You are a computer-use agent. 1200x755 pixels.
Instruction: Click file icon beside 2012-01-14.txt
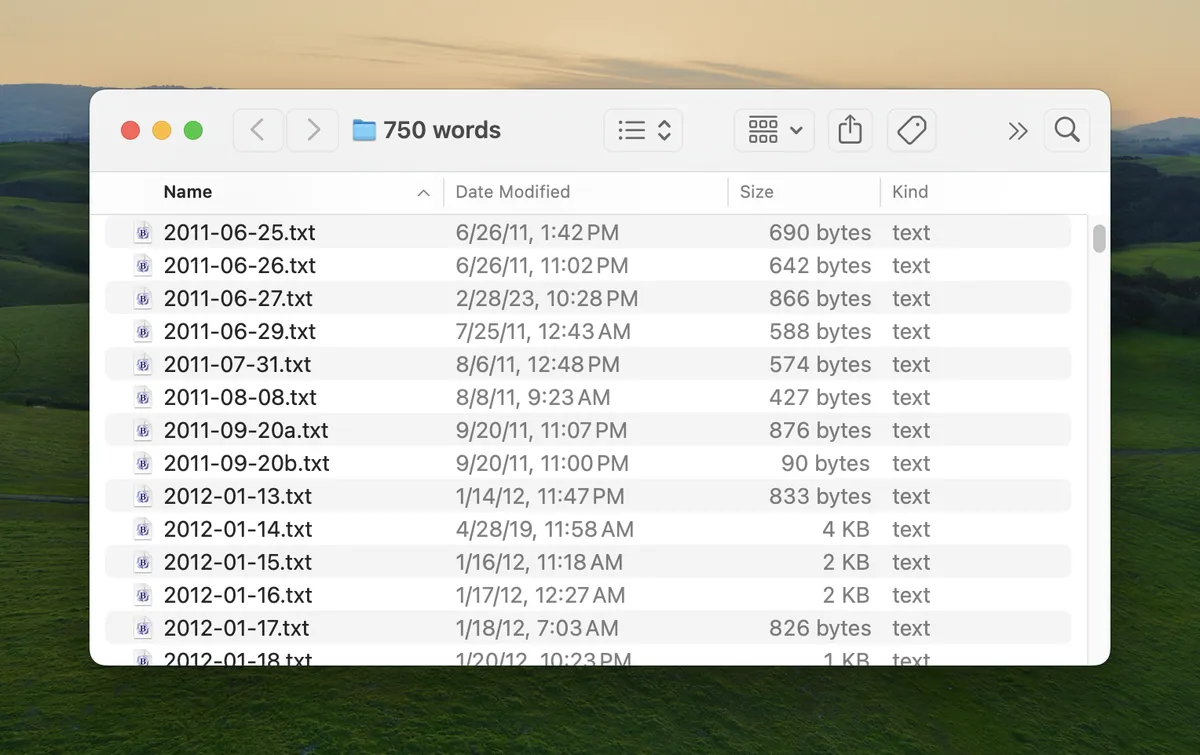pyautogui.click(x=143, y=530)
